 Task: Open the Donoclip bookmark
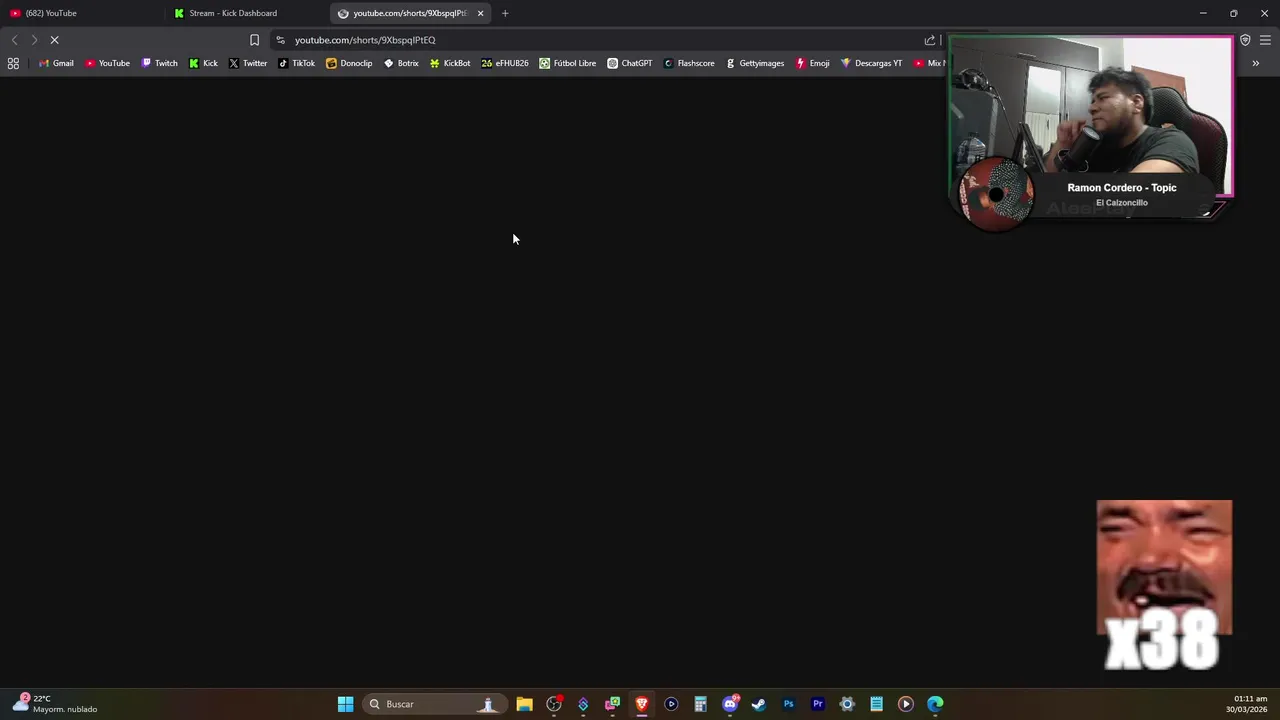[349, 63]
